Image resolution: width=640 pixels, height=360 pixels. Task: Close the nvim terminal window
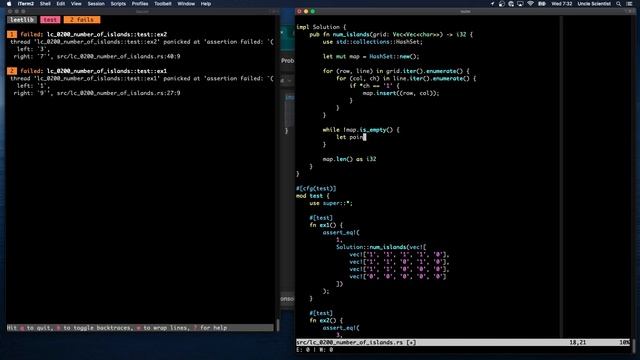(x=299, y=11)
